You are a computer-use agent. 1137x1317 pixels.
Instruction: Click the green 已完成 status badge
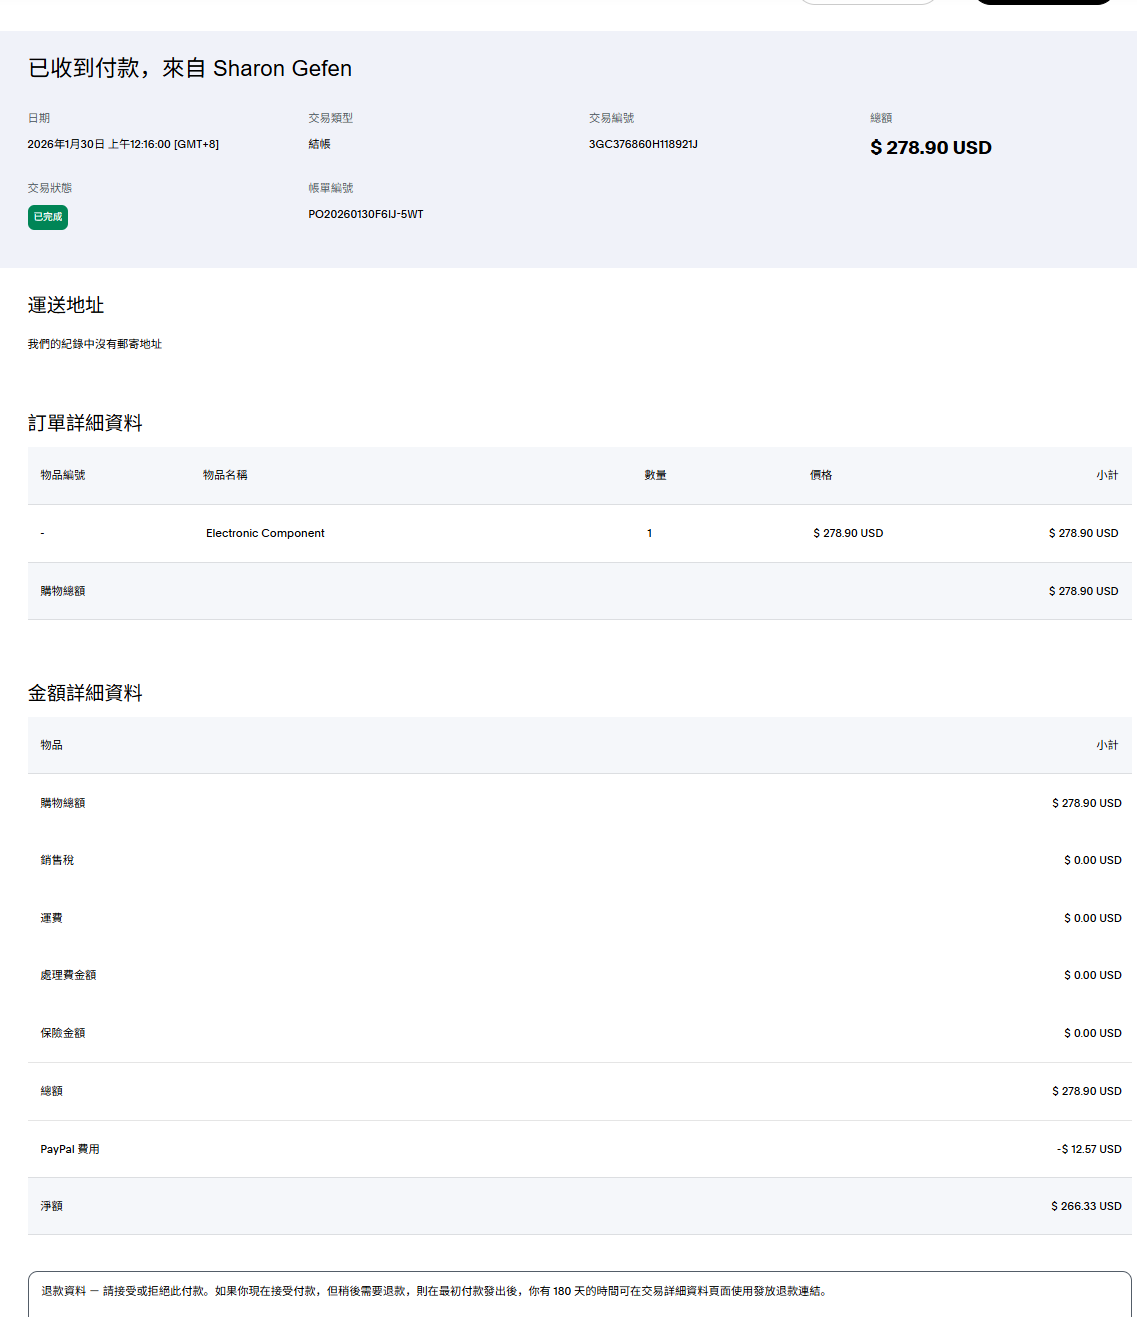(48, 217)
